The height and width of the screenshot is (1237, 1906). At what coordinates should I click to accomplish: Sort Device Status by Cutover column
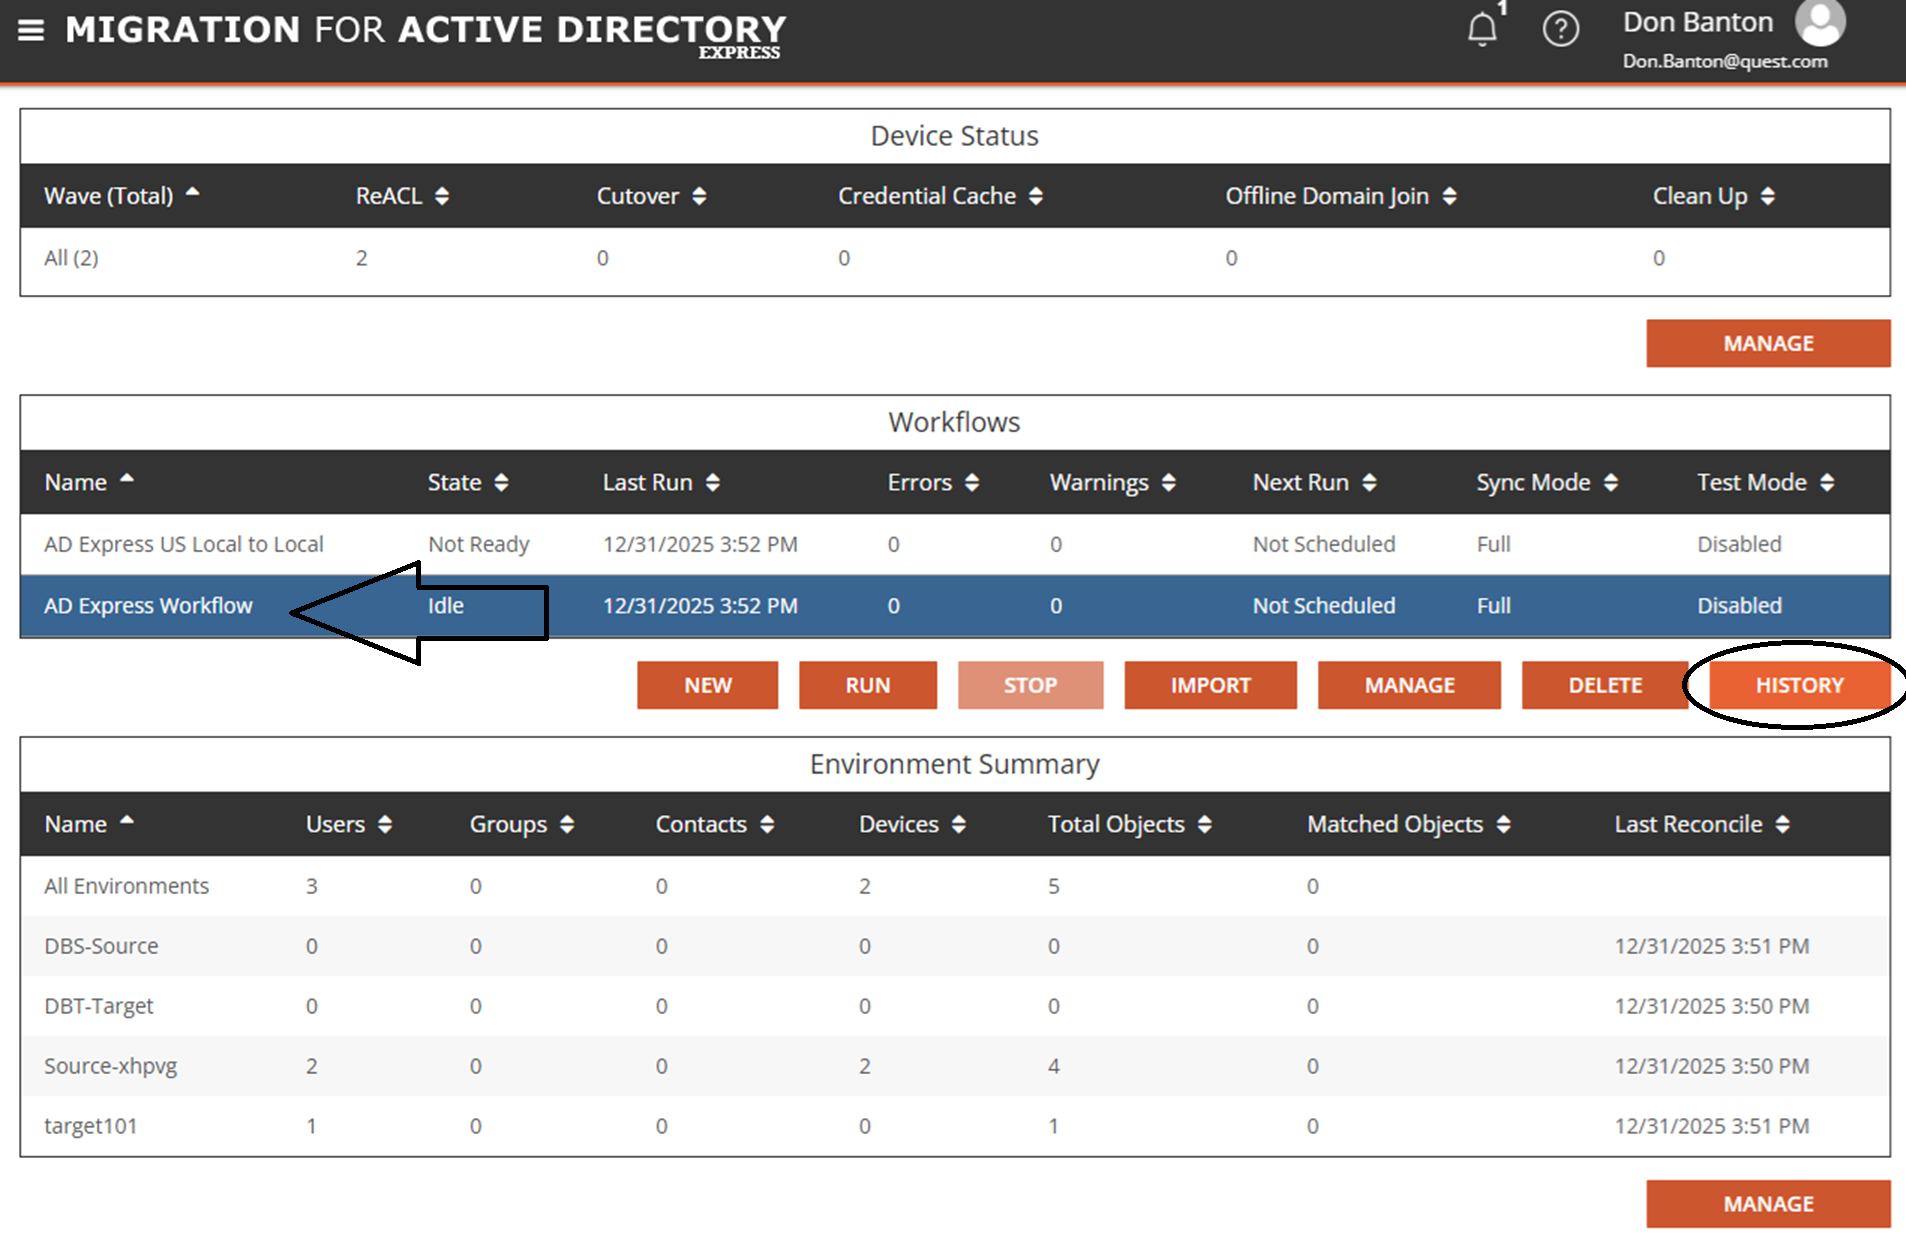pyautogui.click(x=651, y=196)
